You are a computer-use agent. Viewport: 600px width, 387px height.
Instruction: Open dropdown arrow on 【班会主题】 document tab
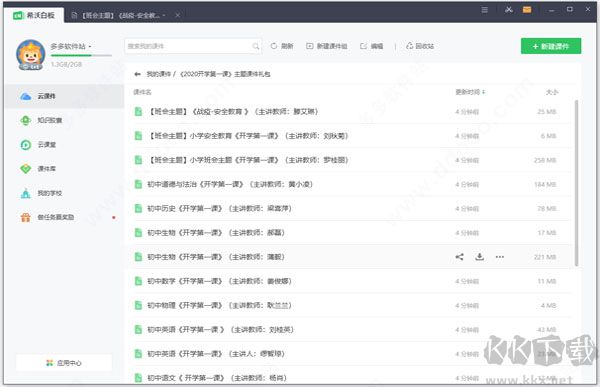pyautogui.click(x=164, y=15)
